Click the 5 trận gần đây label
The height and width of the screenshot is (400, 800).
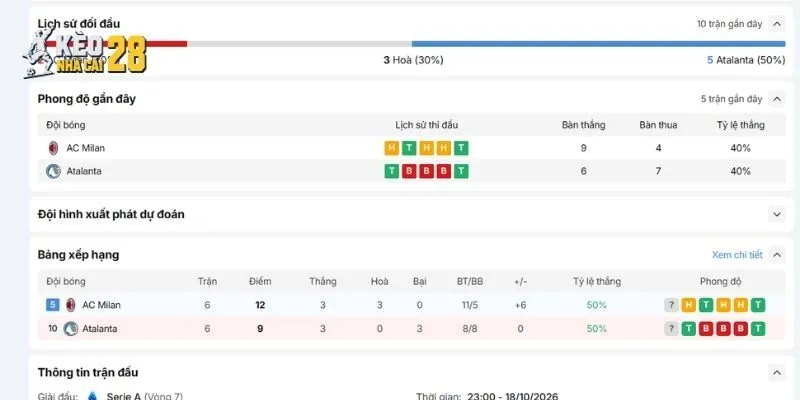click(x=732, y=99)
